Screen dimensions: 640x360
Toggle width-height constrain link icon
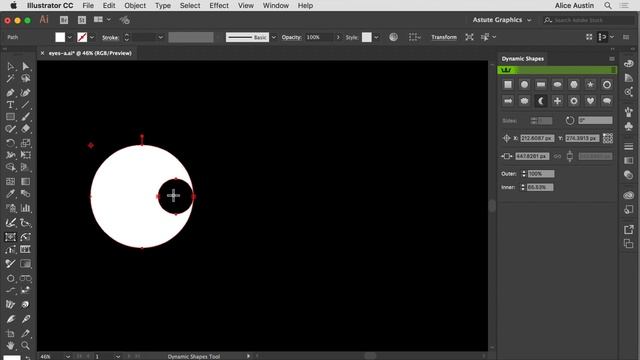point(557,156)
